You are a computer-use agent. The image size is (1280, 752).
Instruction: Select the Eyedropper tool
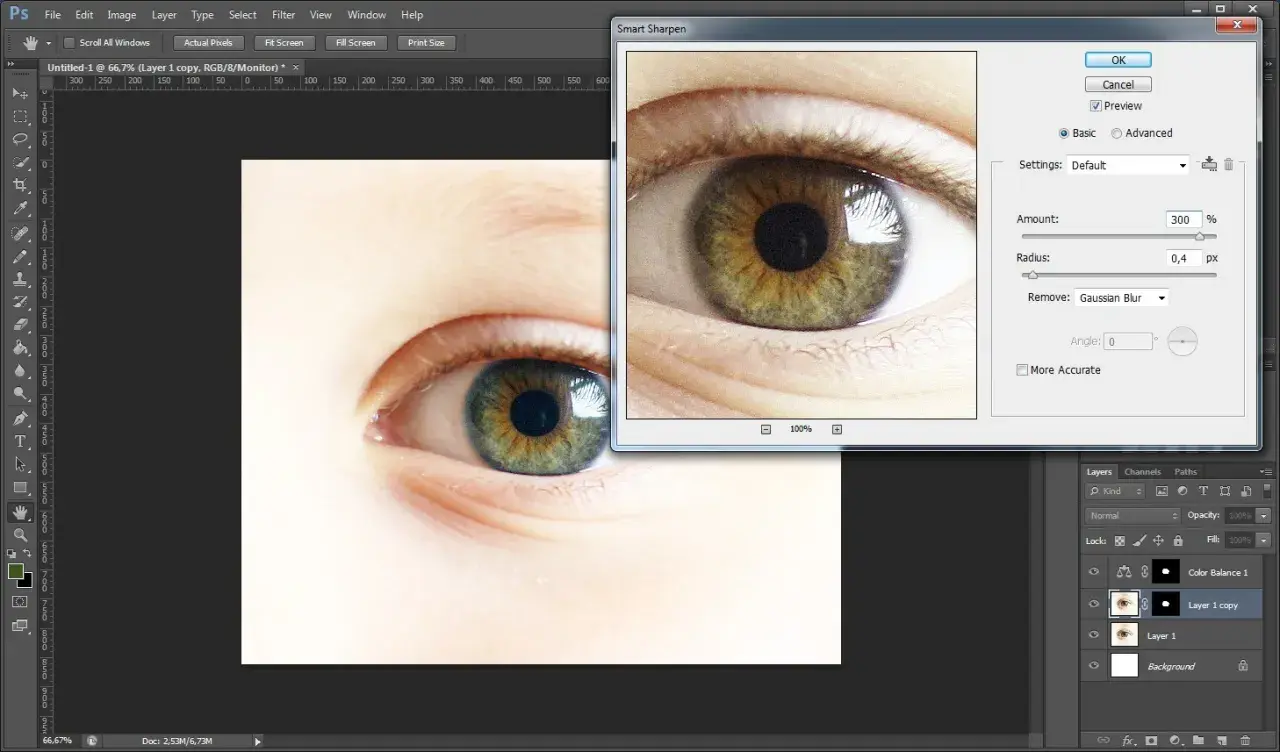tap(20, 210)
